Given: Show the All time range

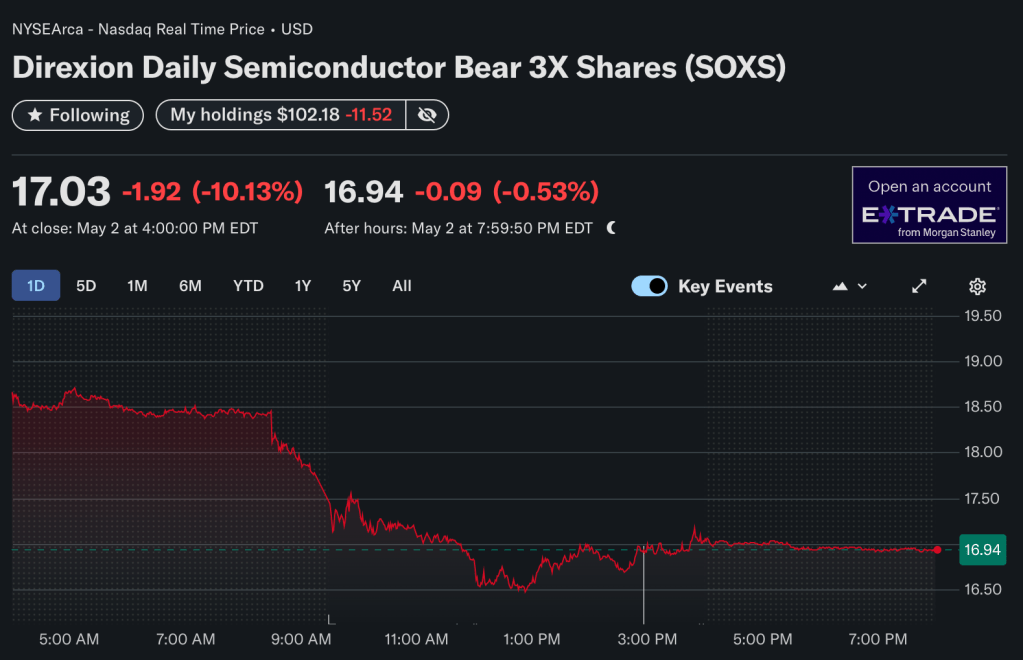Looking at the screenshot, I should click(x=402, y=286).
